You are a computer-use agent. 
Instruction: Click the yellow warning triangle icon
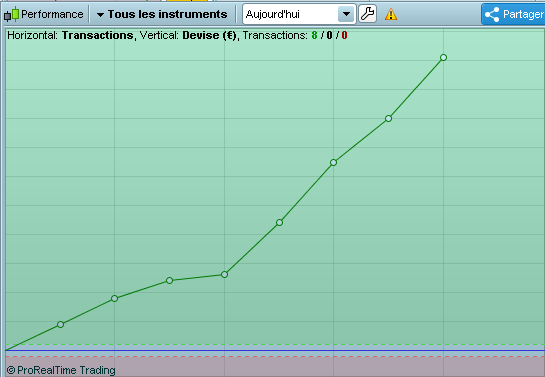(x=391, y=15)
